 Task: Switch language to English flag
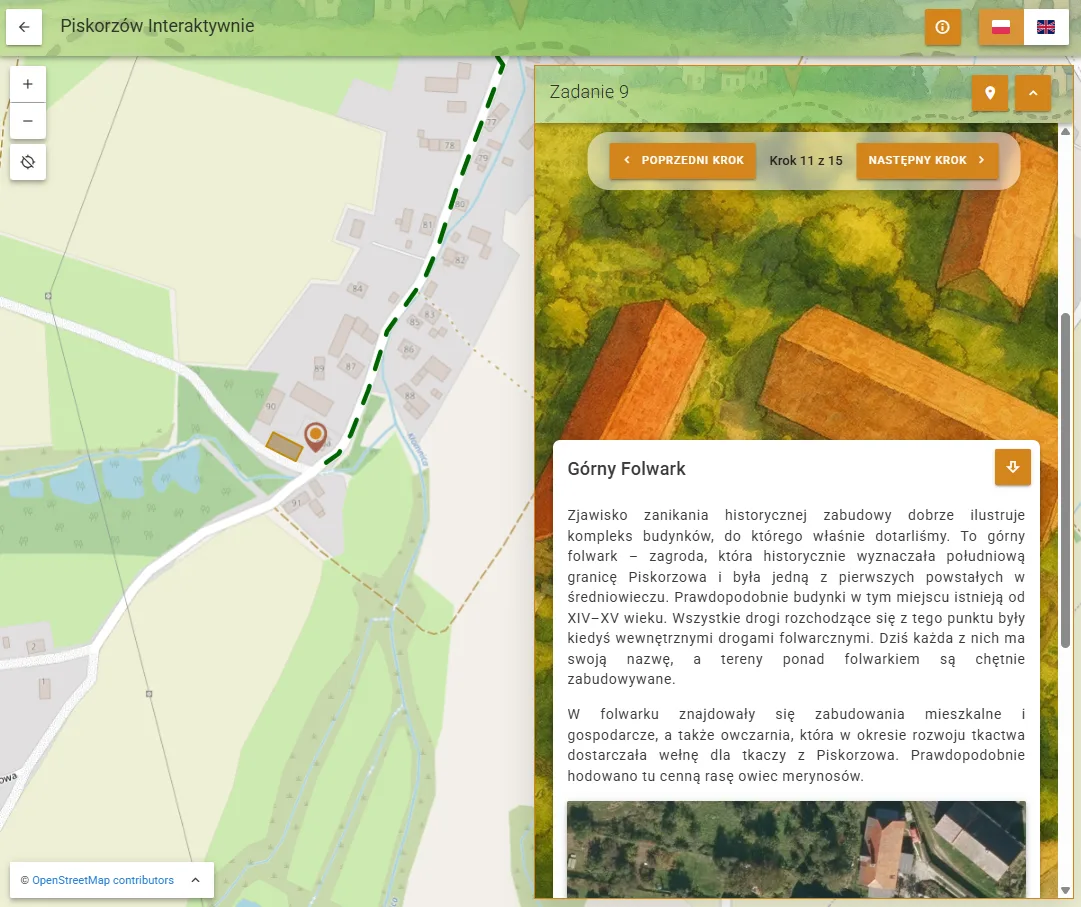(1046, 27)
